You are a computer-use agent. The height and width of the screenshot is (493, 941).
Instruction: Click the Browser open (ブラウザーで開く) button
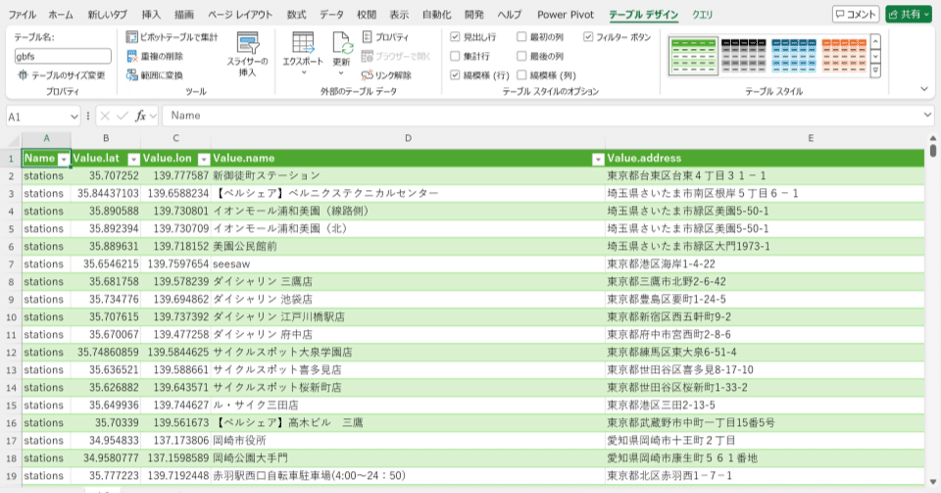tap(396, 56)
